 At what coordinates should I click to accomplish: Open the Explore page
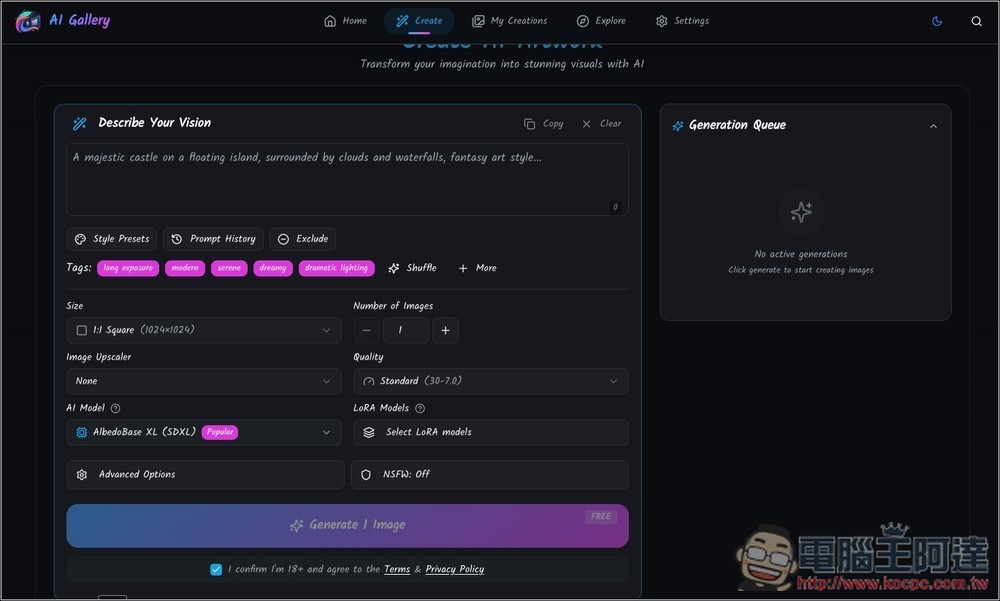coord(600,21)
